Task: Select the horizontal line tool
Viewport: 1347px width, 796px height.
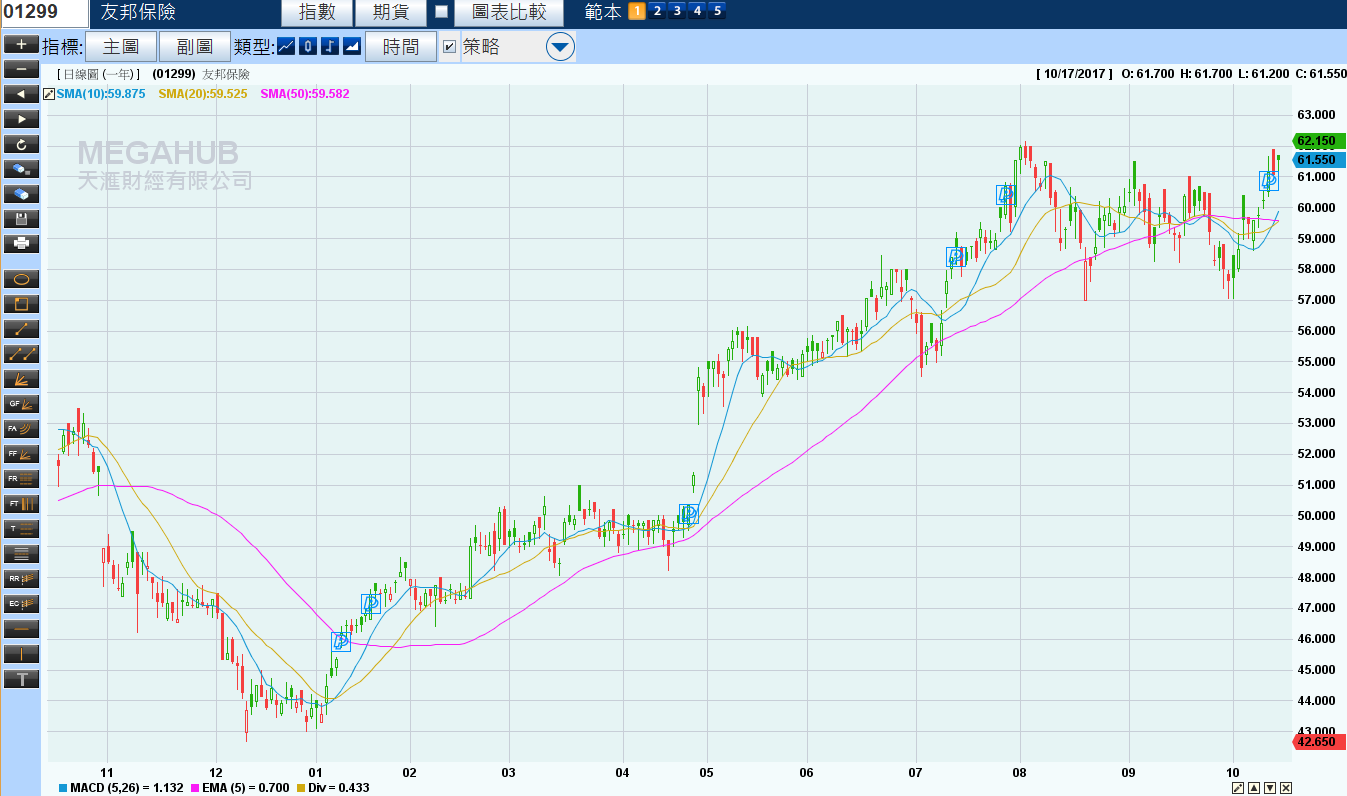Action: 22,629
